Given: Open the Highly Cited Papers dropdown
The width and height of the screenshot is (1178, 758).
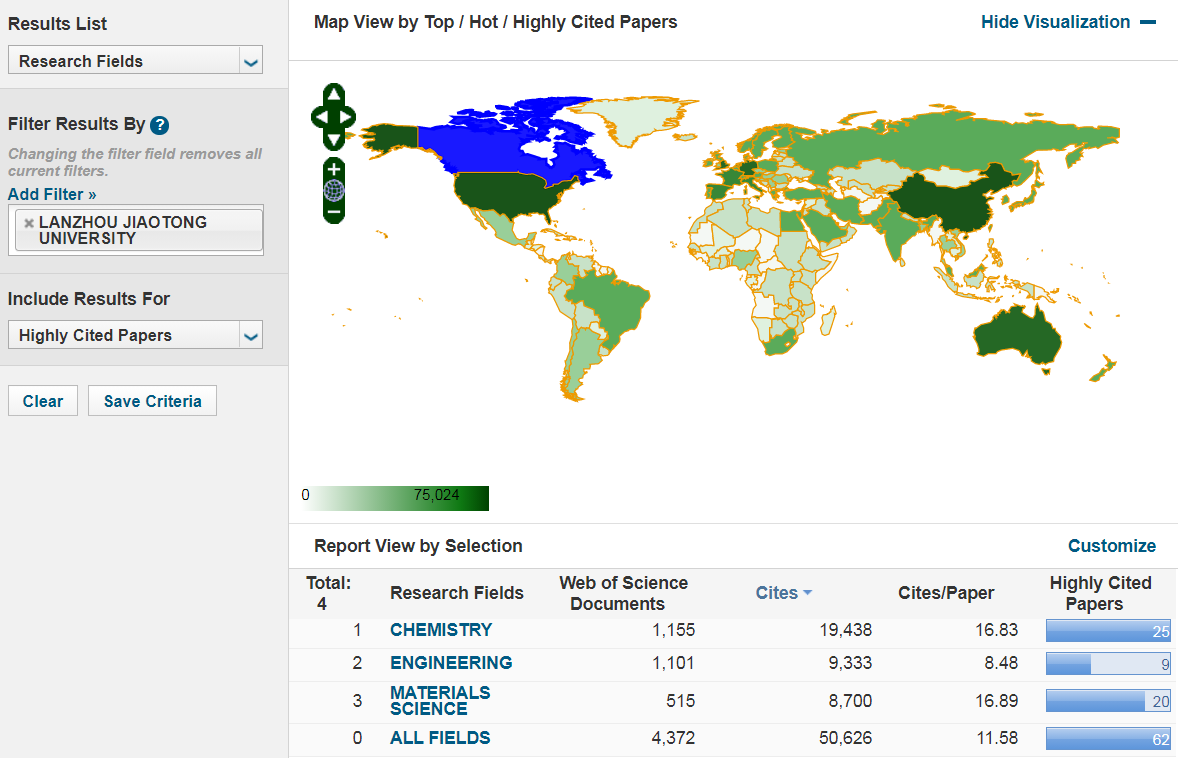Looking at the screenshot, I should (135, 335).
